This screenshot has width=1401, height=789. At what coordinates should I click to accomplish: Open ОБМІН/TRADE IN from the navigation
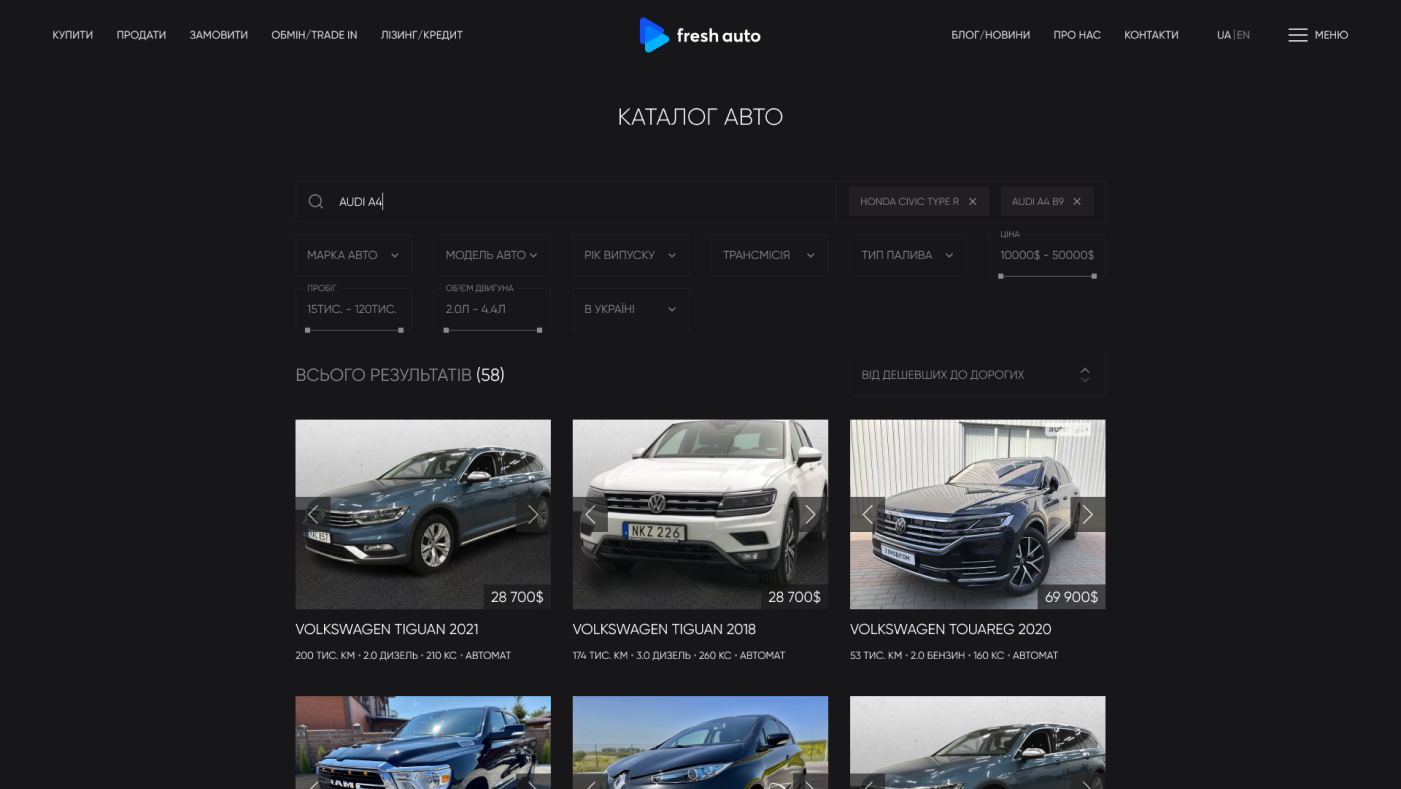click(314, 35)
